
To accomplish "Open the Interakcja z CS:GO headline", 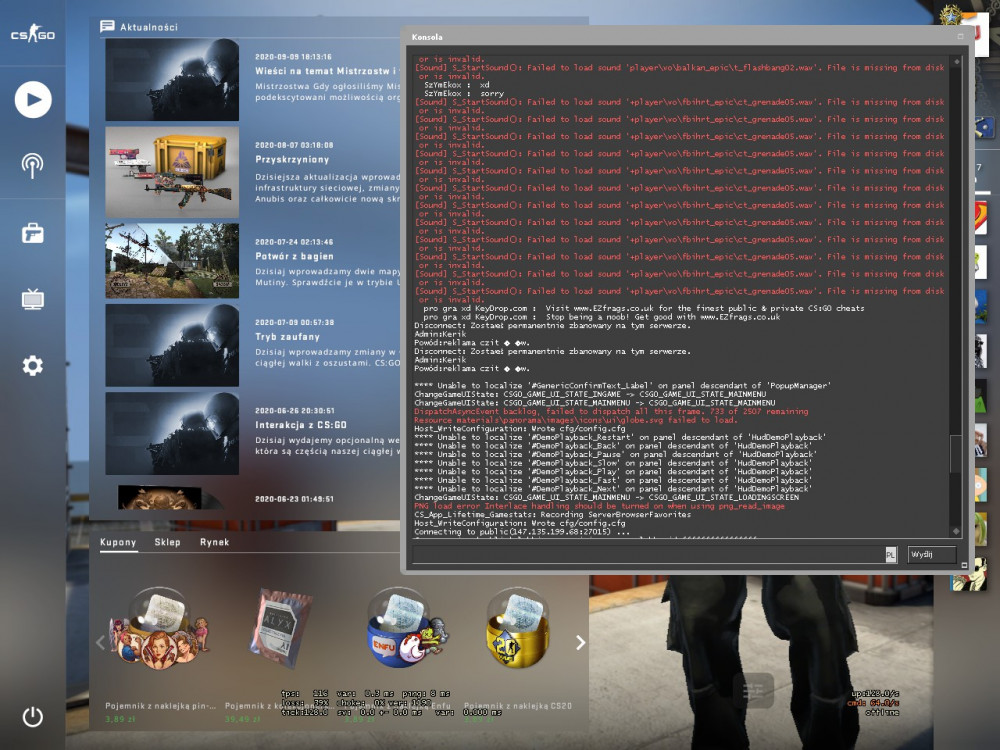I will point(301,425).
